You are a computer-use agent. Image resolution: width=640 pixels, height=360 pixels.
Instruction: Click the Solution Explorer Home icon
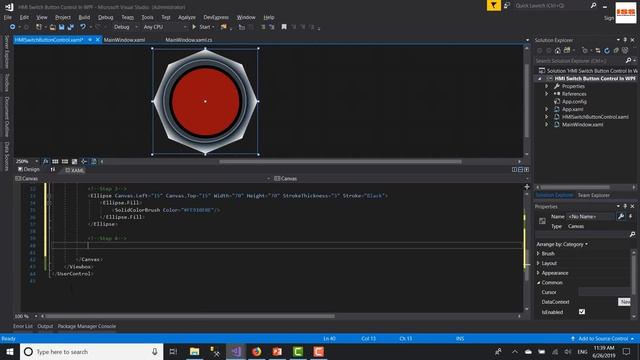tap(558, 51)
